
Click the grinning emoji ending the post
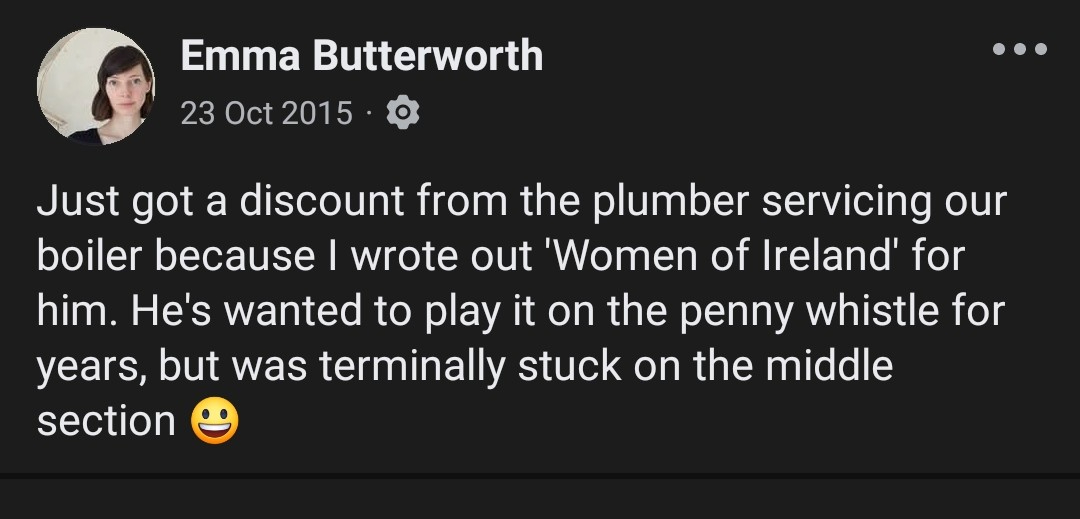point(215,421)
